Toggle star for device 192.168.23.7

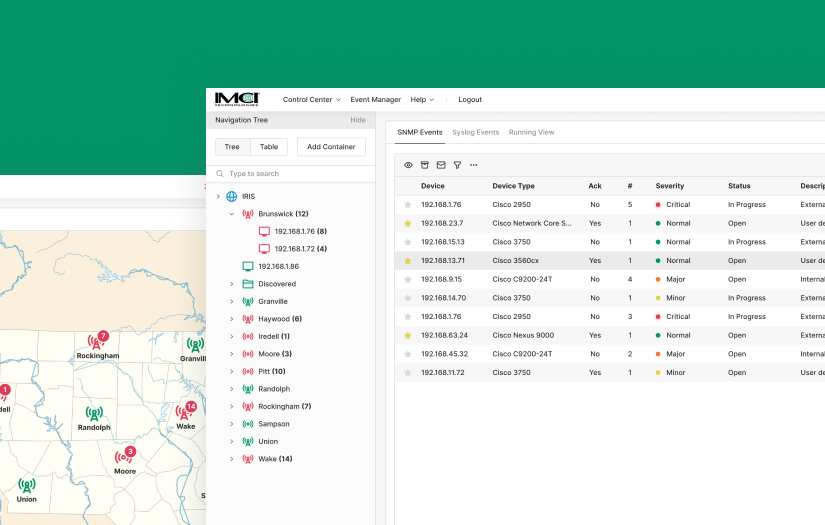(407, 223)
